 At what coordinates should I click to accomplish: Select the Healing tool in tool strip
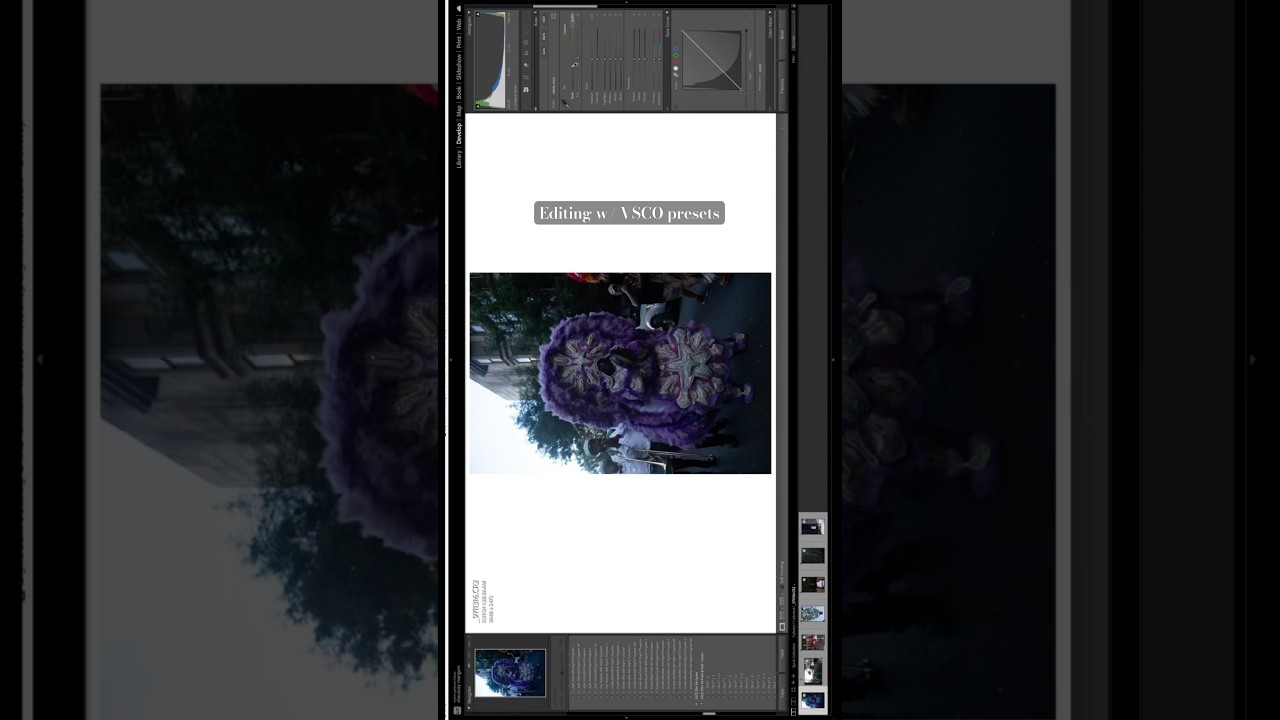(526, 65)
